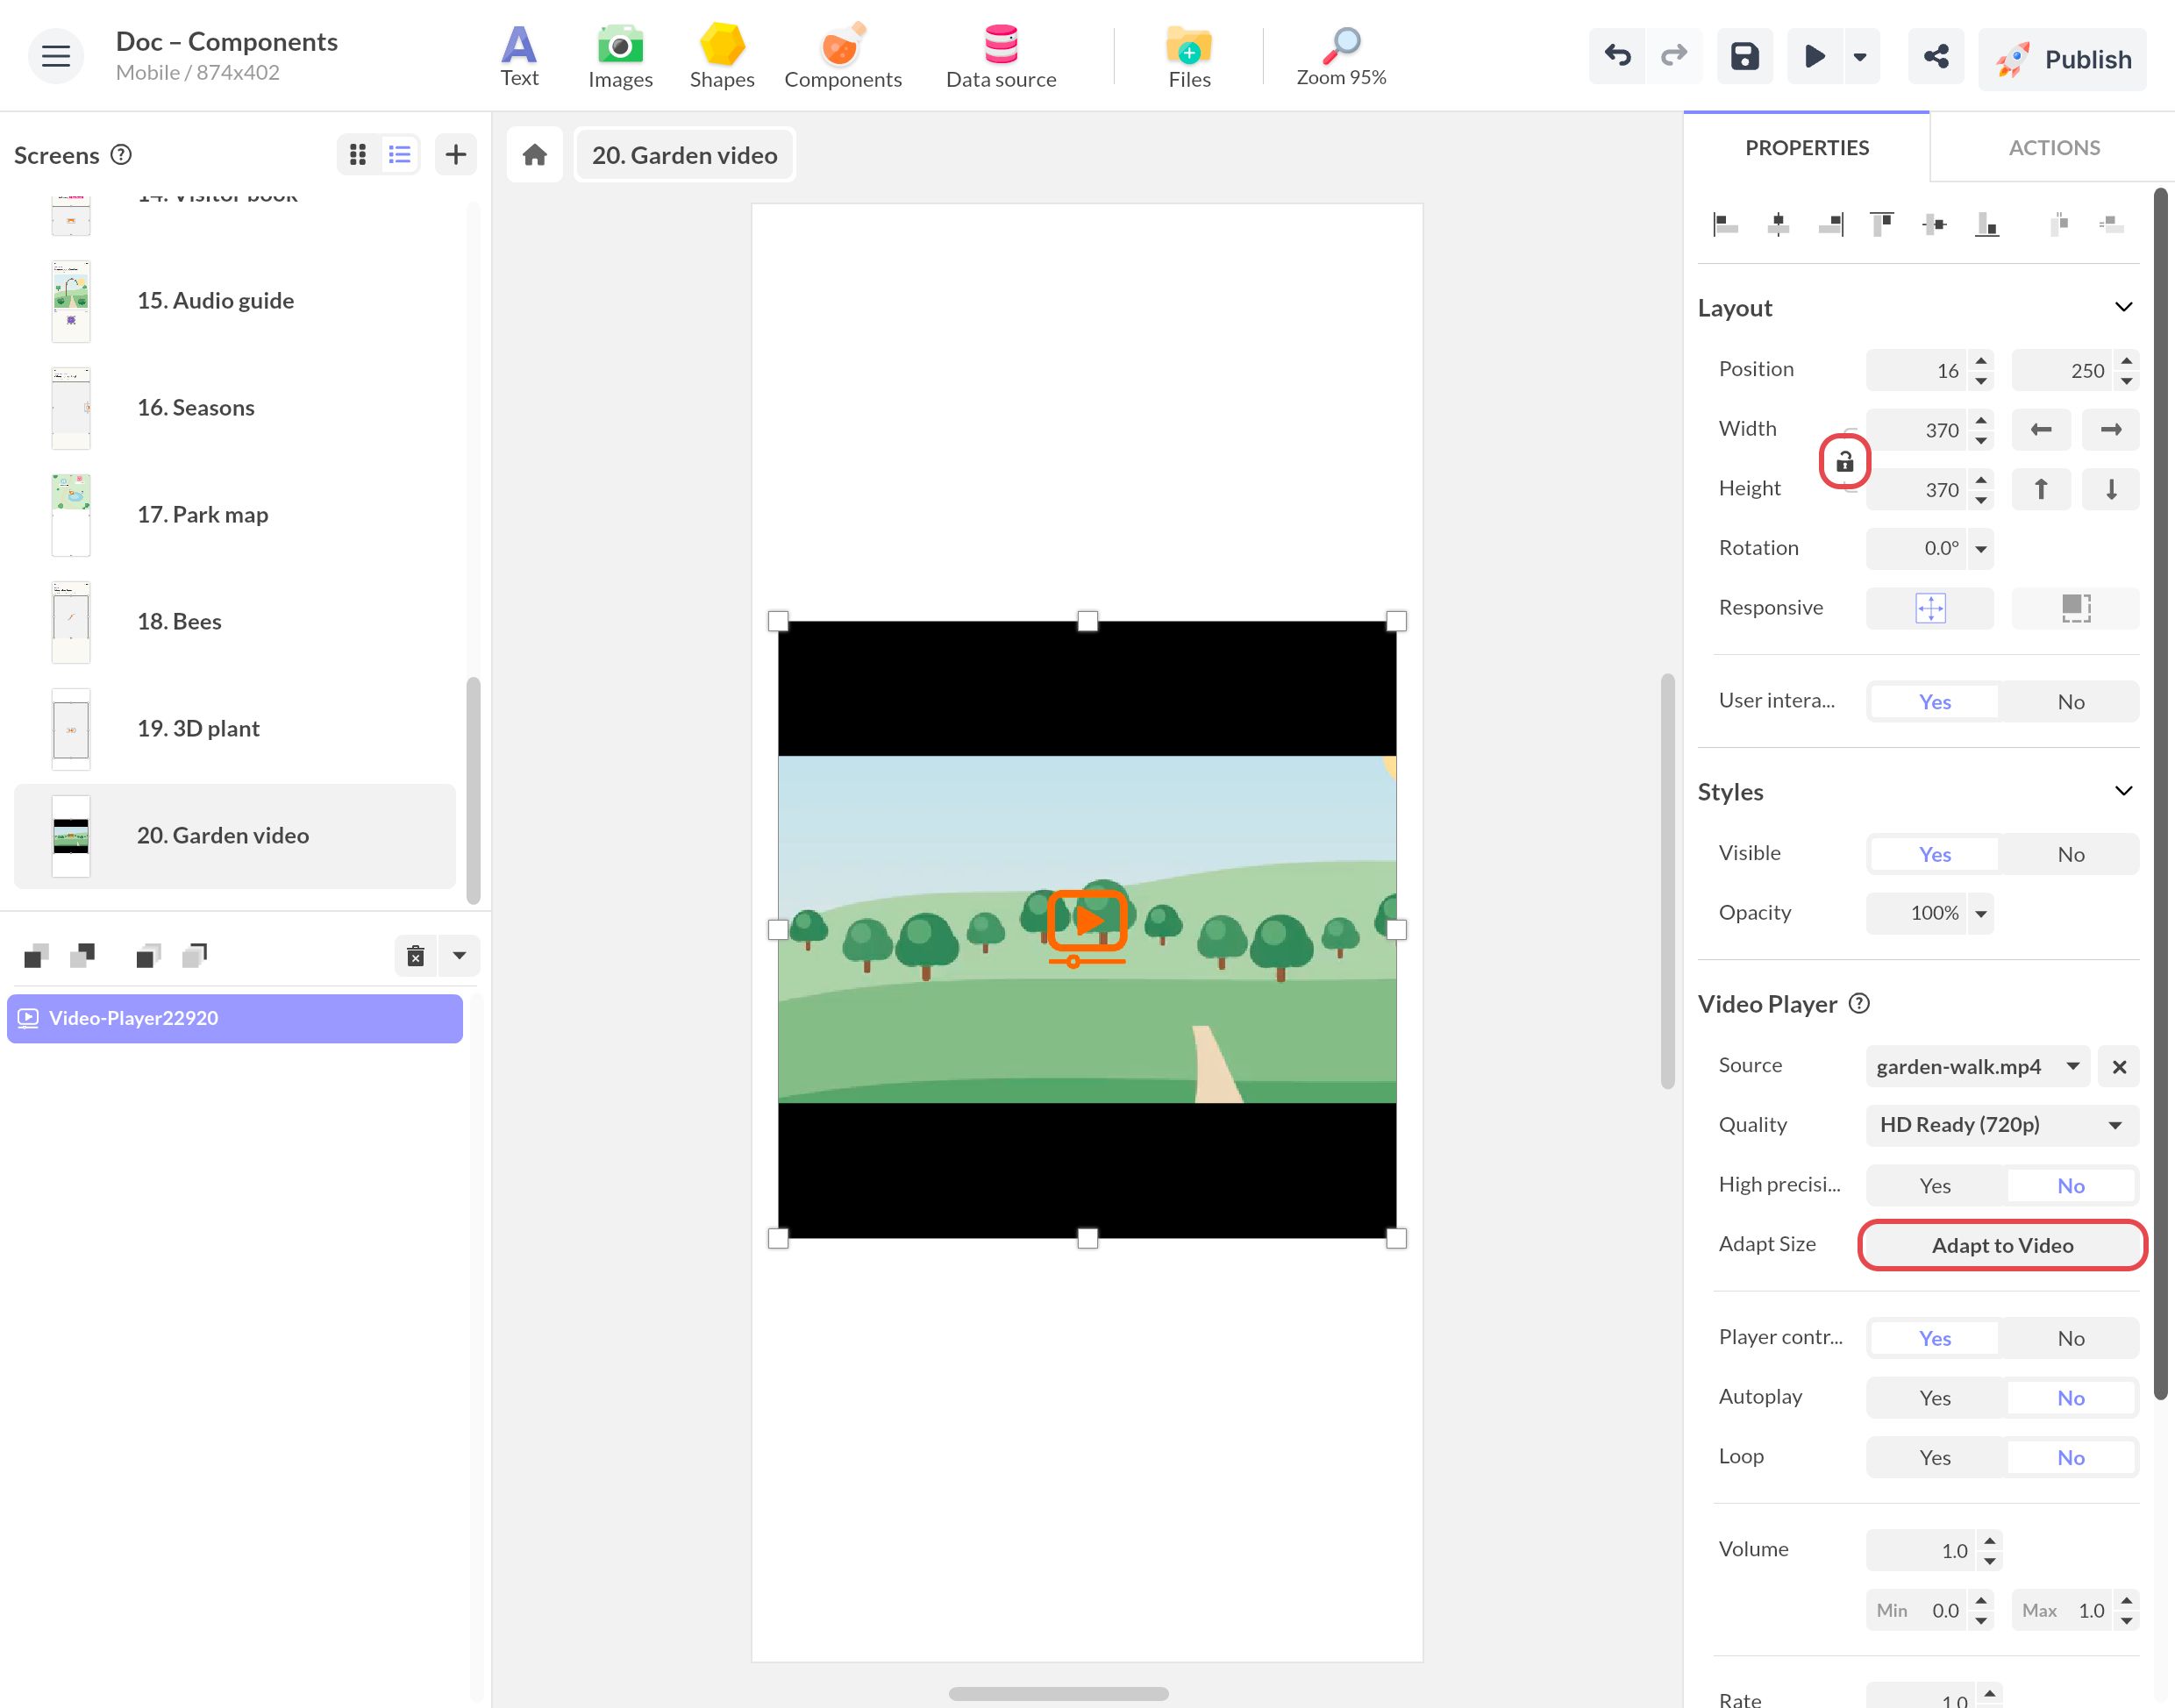The height and width of the screenshot is (1708, 2175).
Task: Open the Quality HD Ready dropdown
Action: pyautogui.click(x=2002, y=1125)
